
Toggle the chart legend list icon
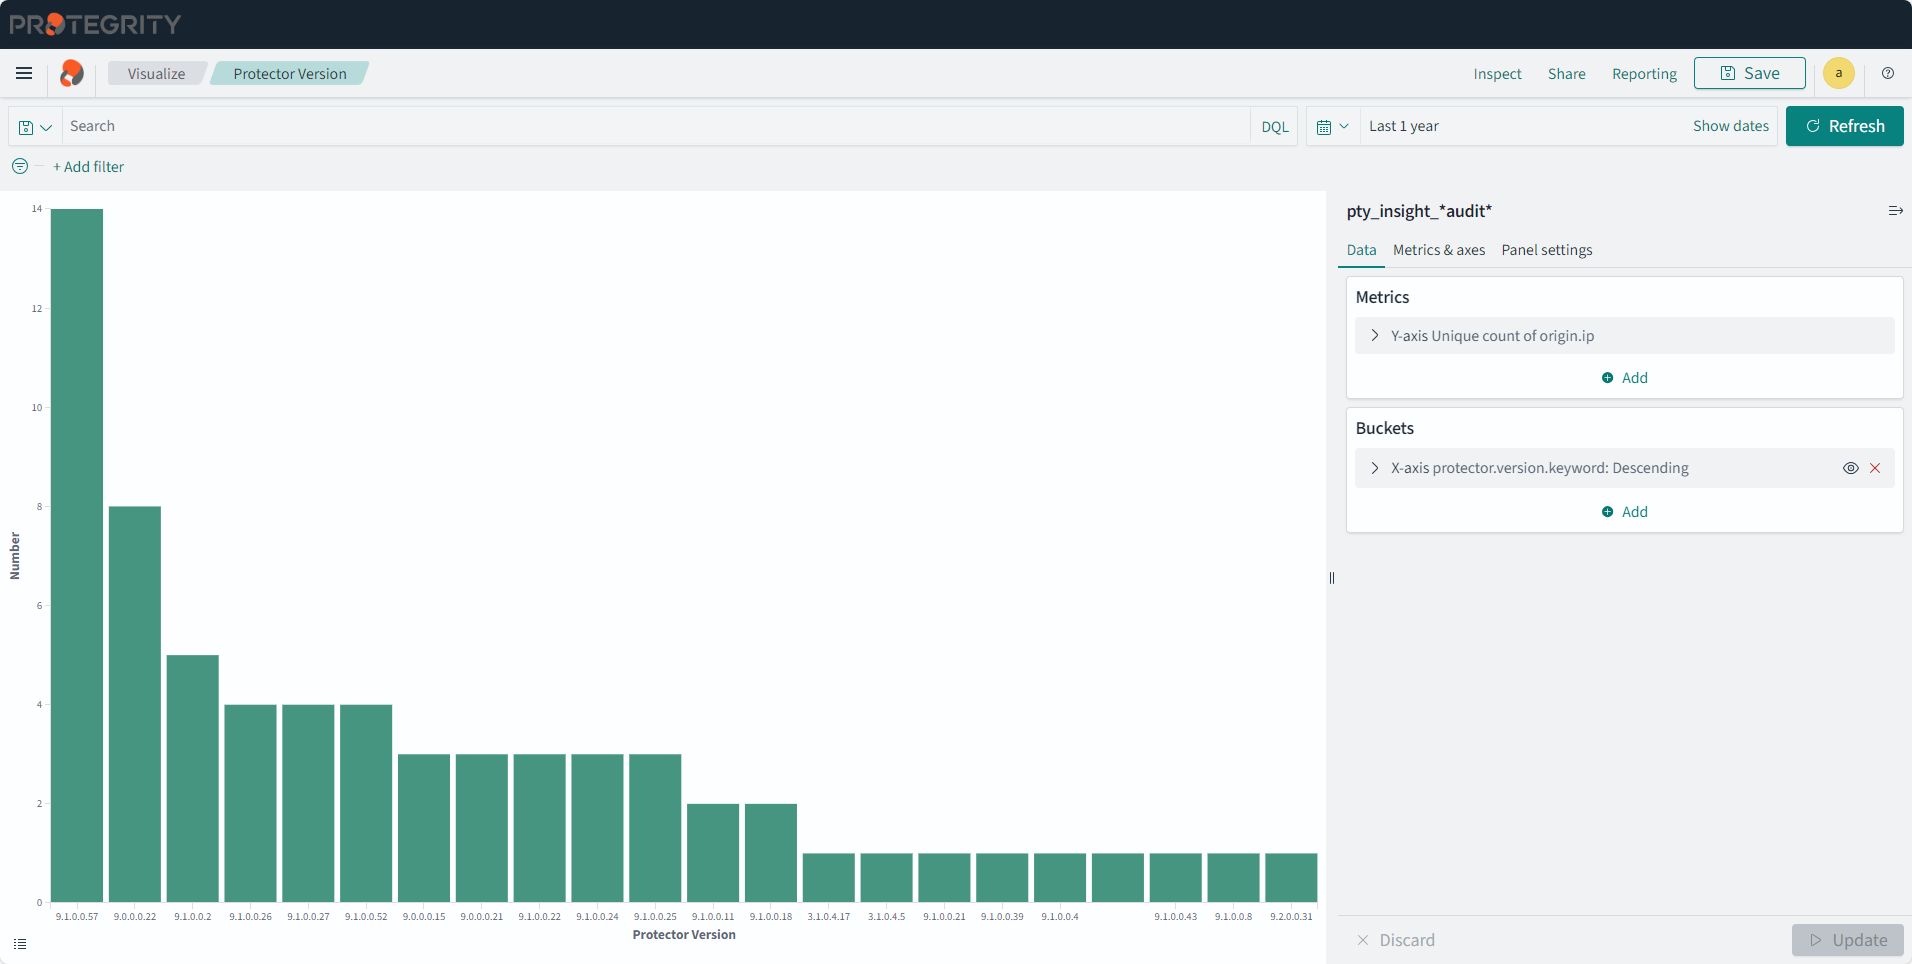[20, 943]
